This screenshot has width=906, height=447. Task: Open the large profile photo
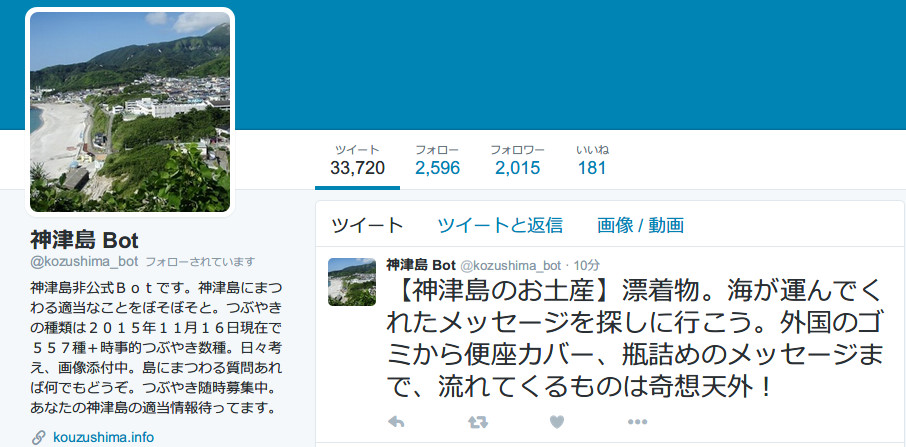tap(130, 112)
